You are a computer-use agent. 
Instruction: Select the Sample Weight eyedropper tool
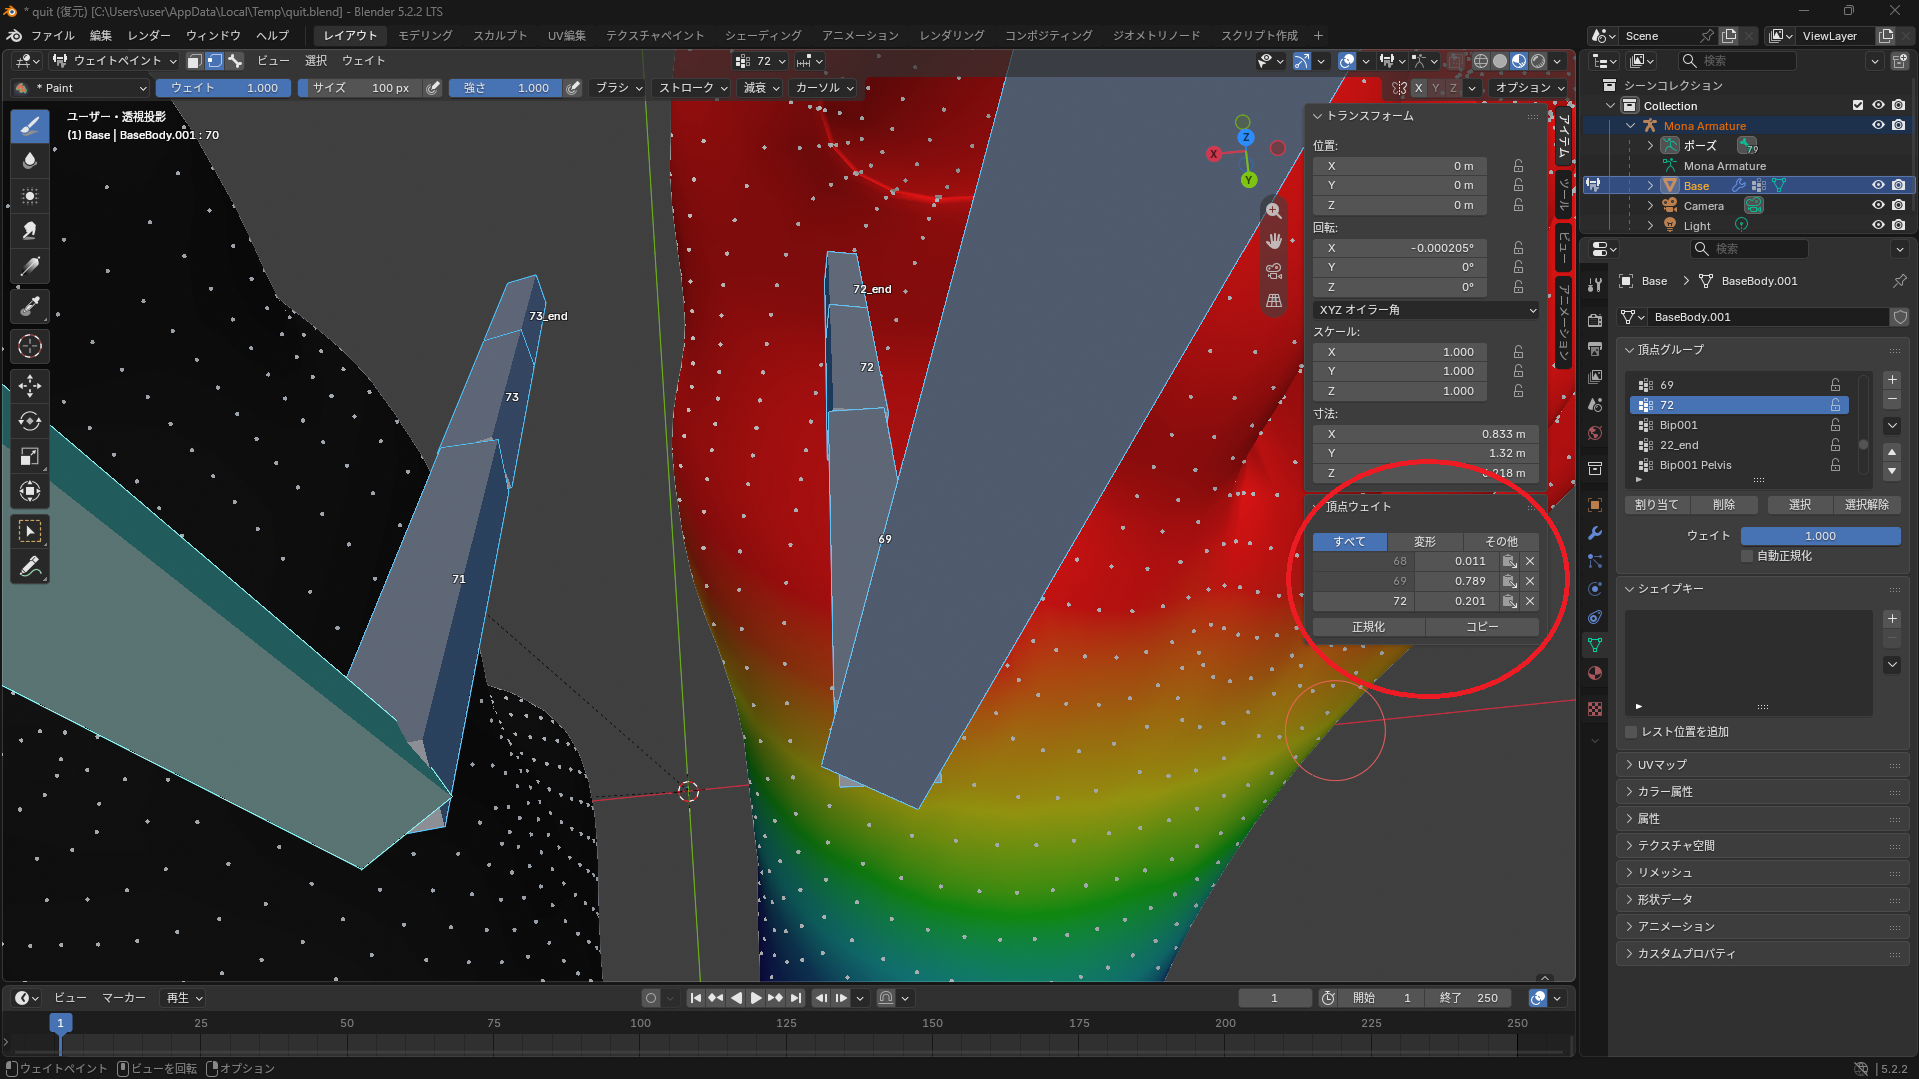30,306
